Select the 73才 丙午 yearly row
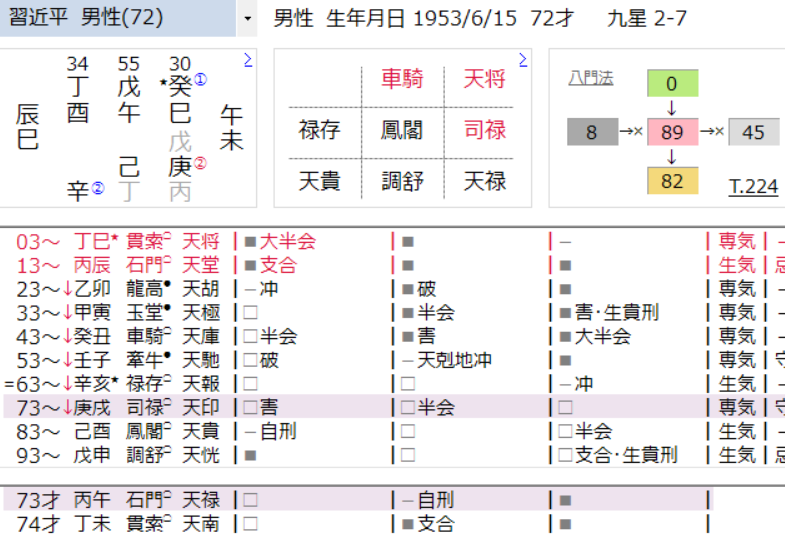Viewport: 785px width, 535px height. click(358, 499)
